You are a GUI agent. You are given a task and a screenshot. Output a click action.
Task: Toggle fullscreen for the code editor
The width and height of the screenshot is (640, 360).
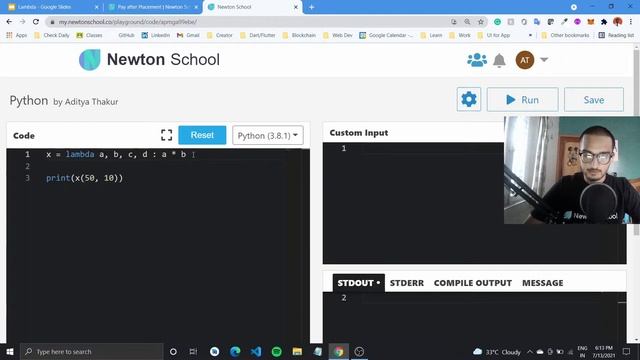click(167, 135)
